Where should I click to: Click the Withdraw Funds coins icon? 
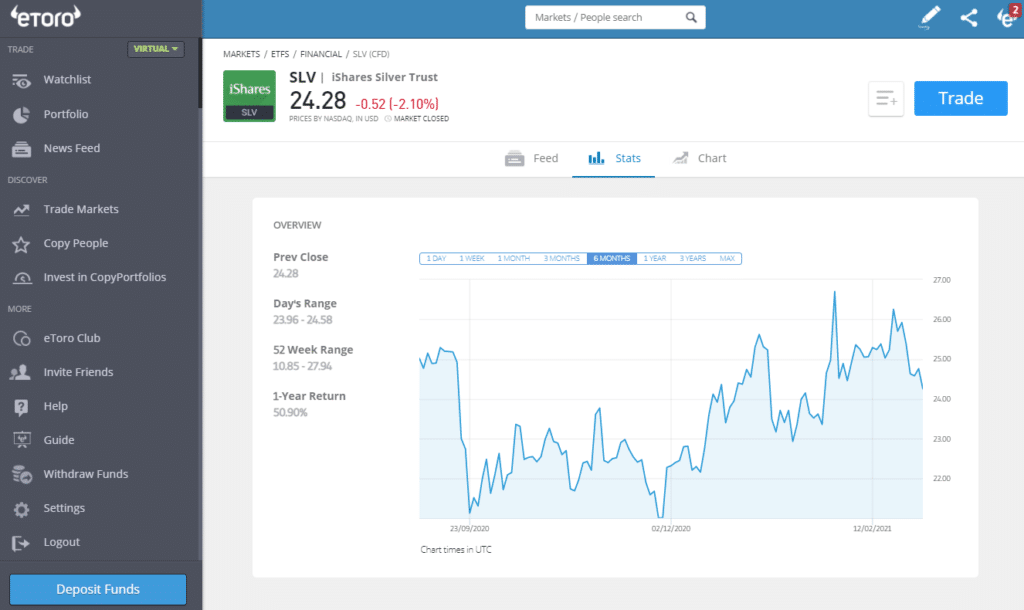[22, 474]
